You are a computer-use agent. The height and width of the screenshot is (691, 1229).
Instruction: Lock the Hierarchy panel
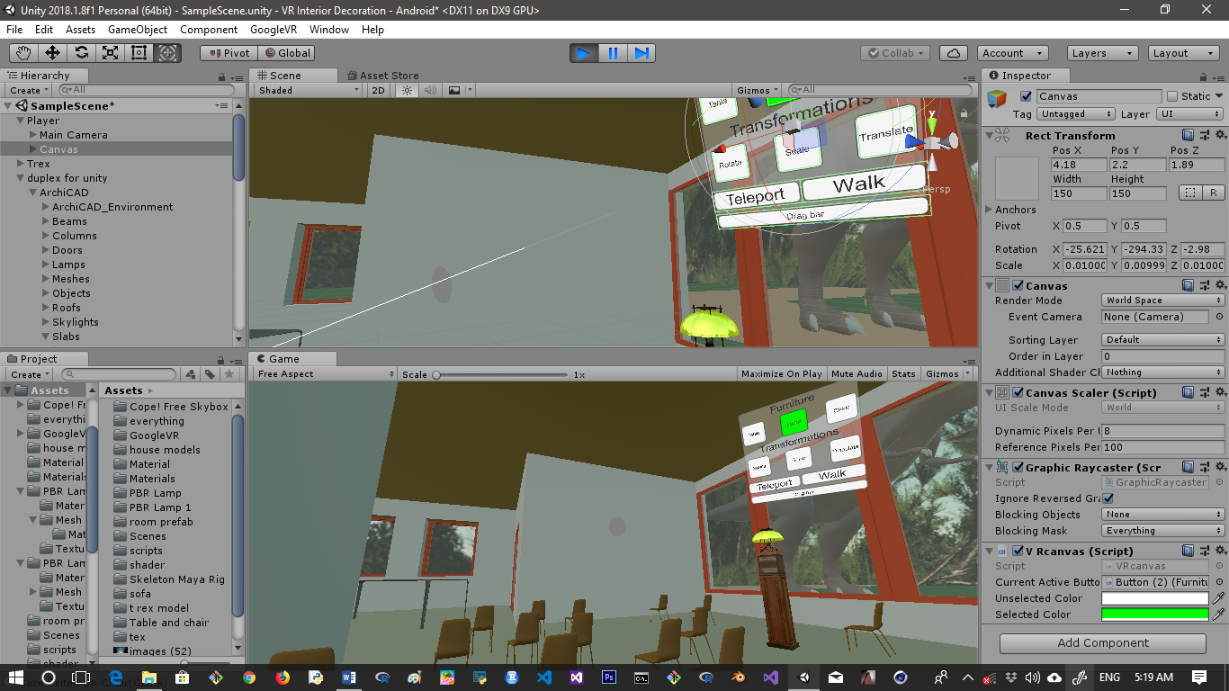(x=221, y=77)
